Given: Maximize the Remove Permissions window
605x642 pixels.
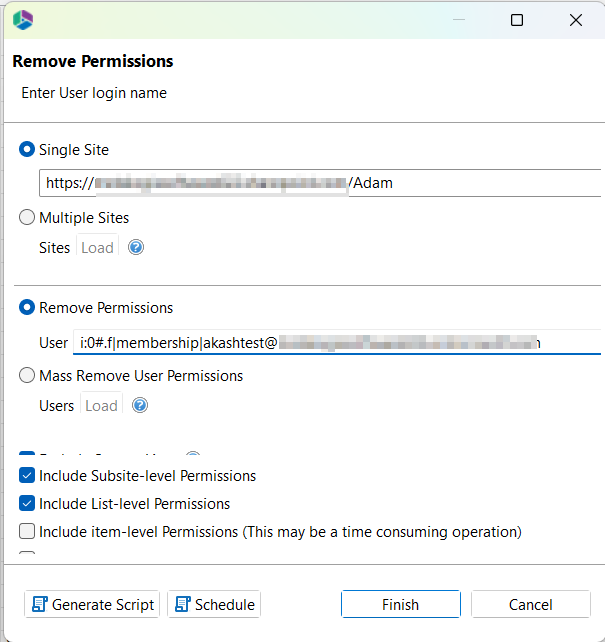Looking at the screenshot, I should coord(517,20).
